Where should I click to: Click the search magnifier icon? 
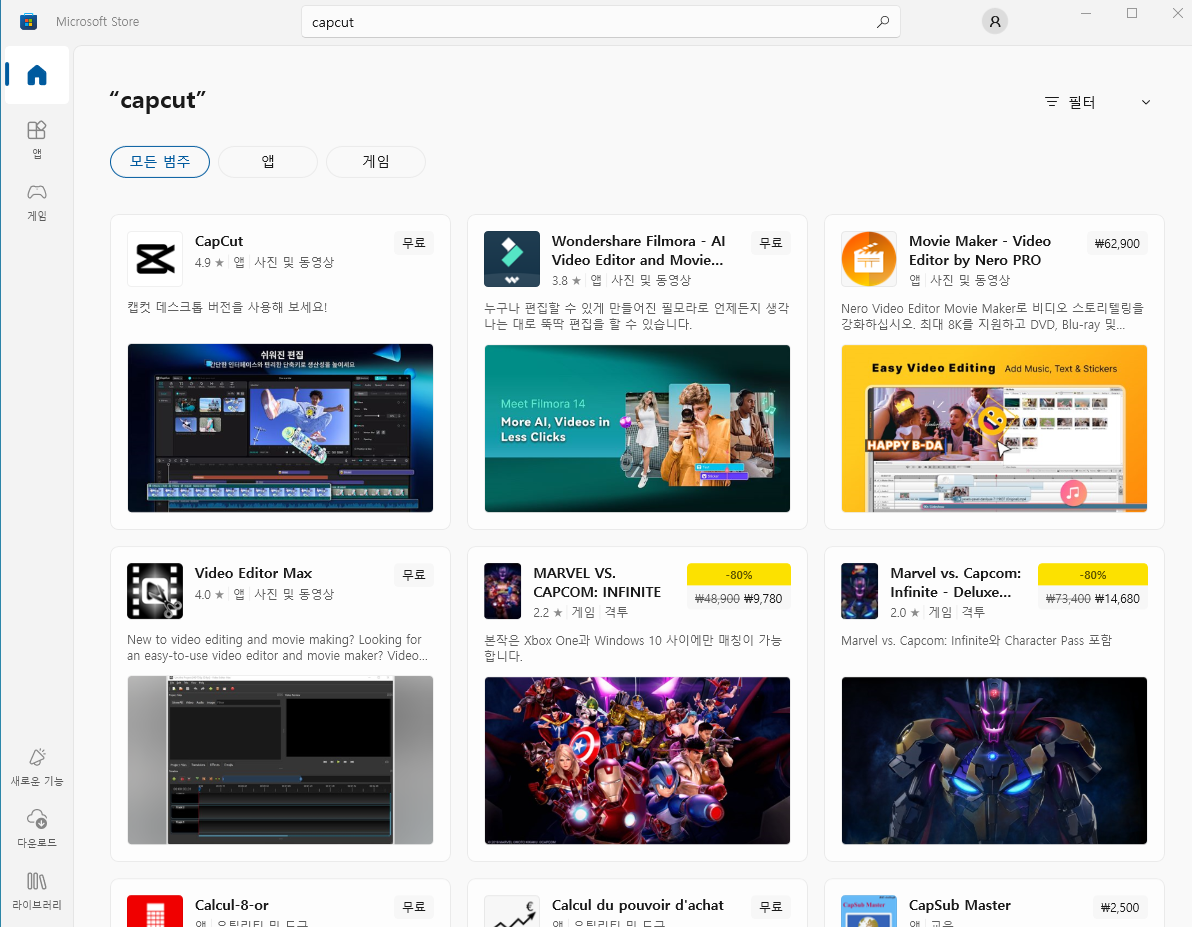tap(883, 22)
